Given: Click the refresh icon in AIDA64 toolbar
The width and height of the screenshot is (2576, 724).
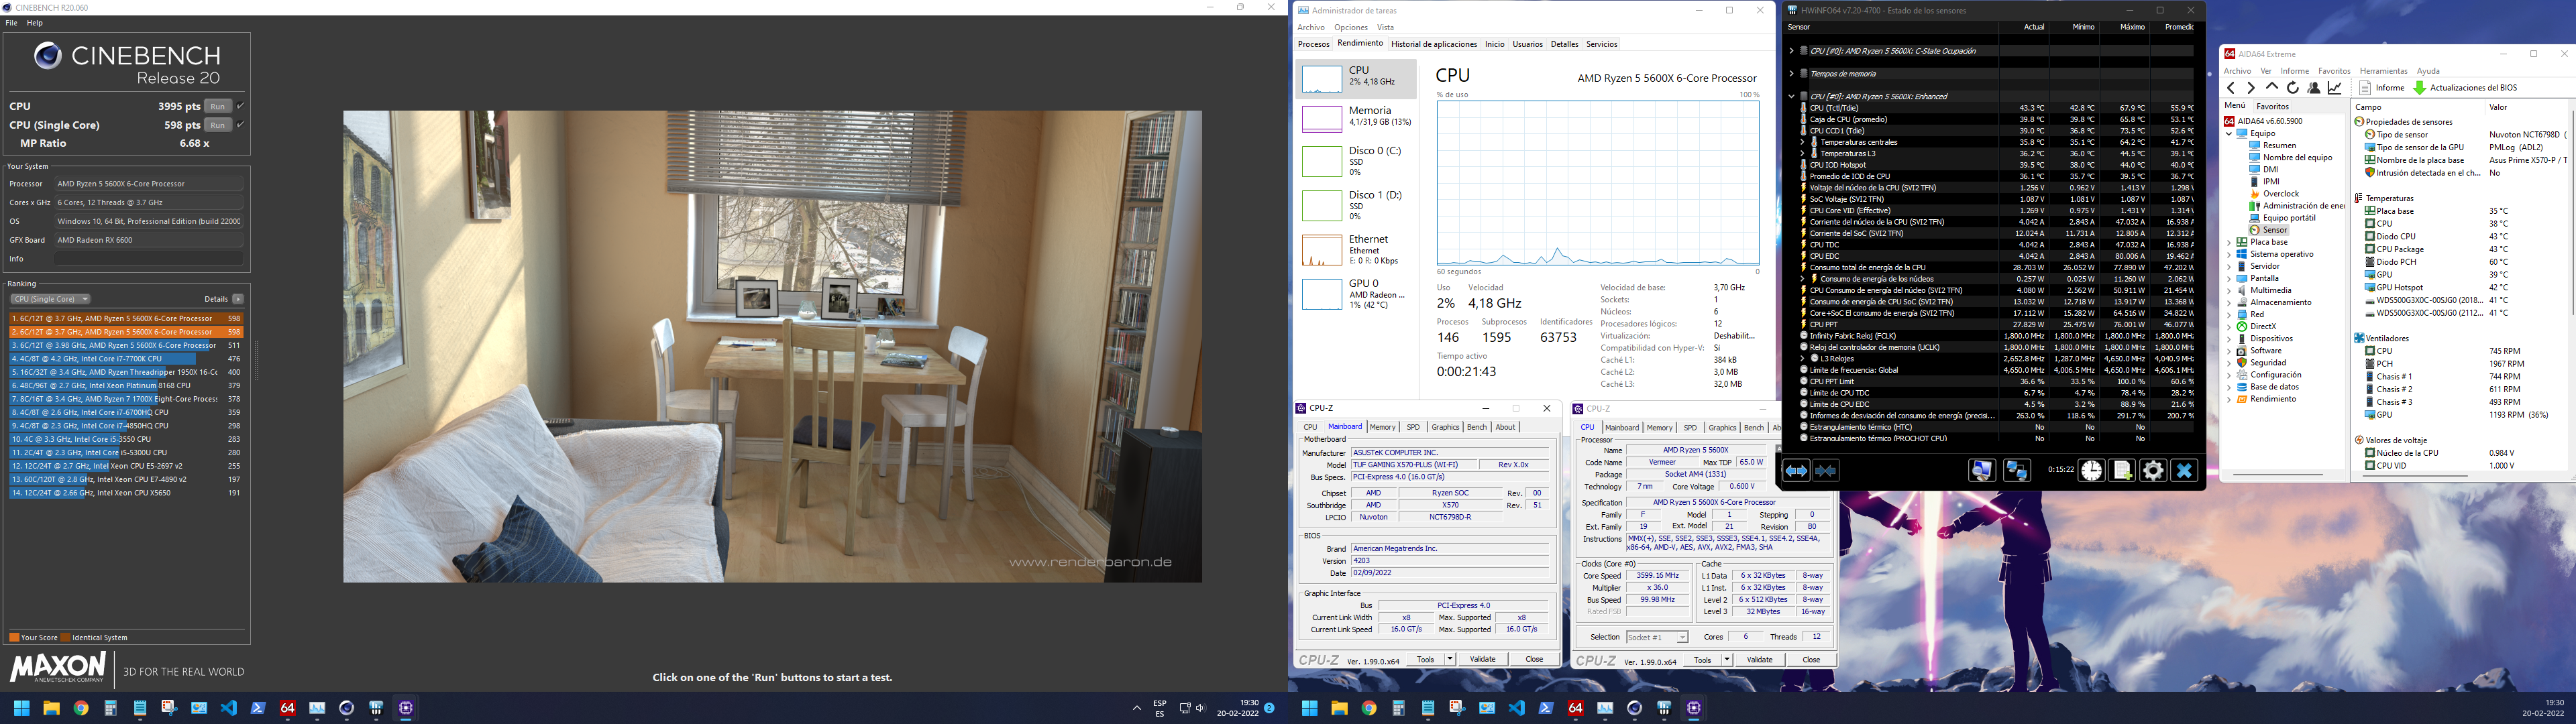Looking at the screenshot, I should pyautogui.click(x=2292, y=88).
